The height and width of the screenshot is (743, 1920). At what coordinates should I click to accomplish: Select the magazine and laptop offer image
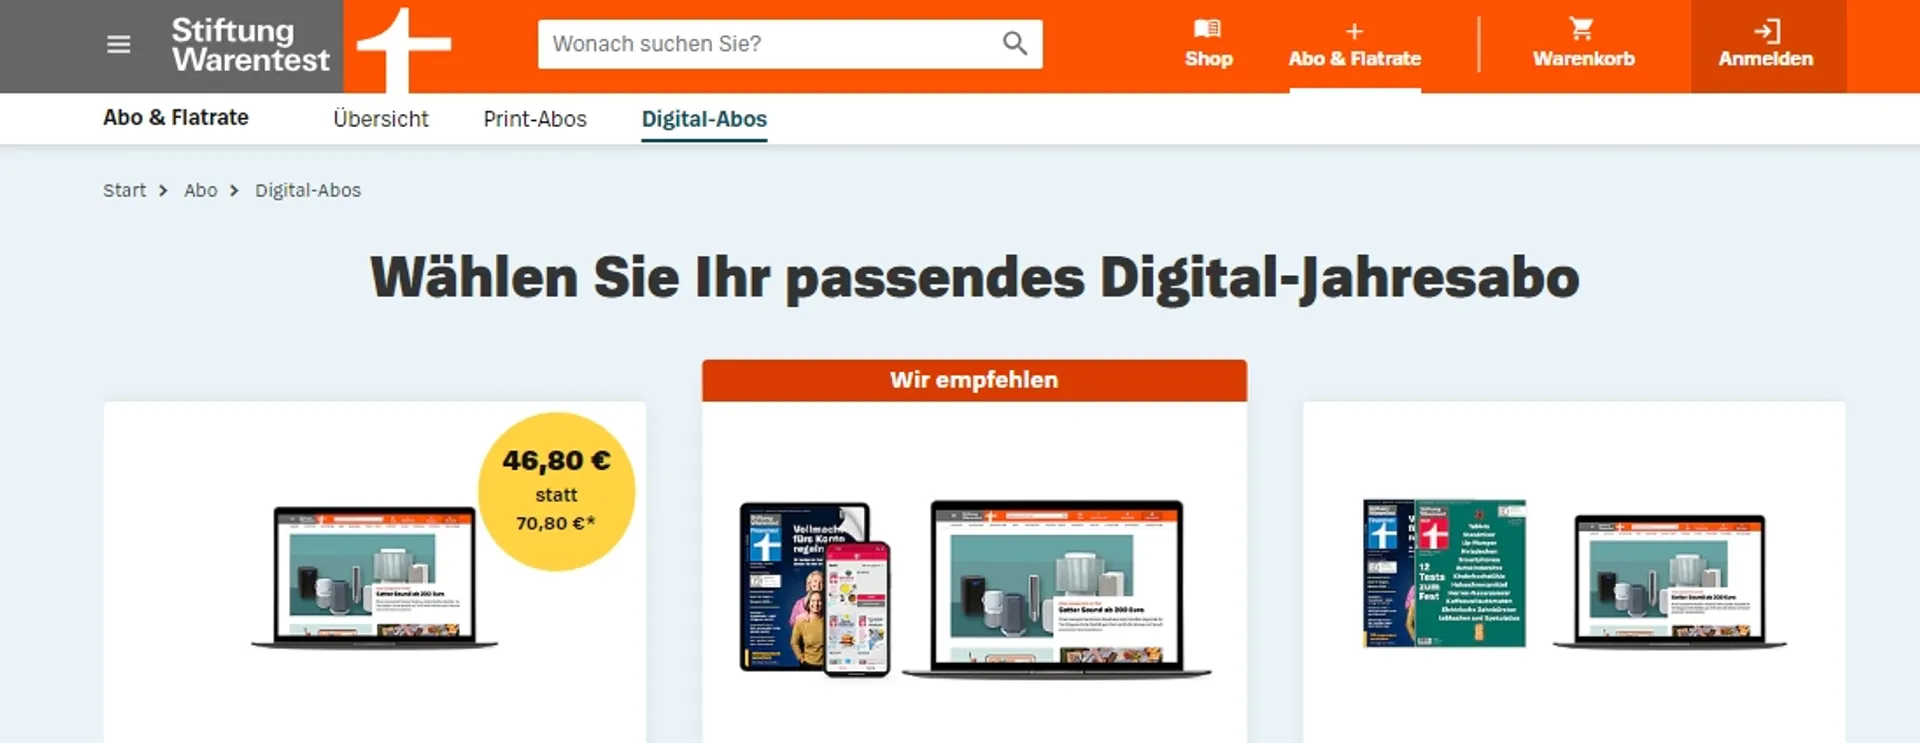coord(1575,574)
